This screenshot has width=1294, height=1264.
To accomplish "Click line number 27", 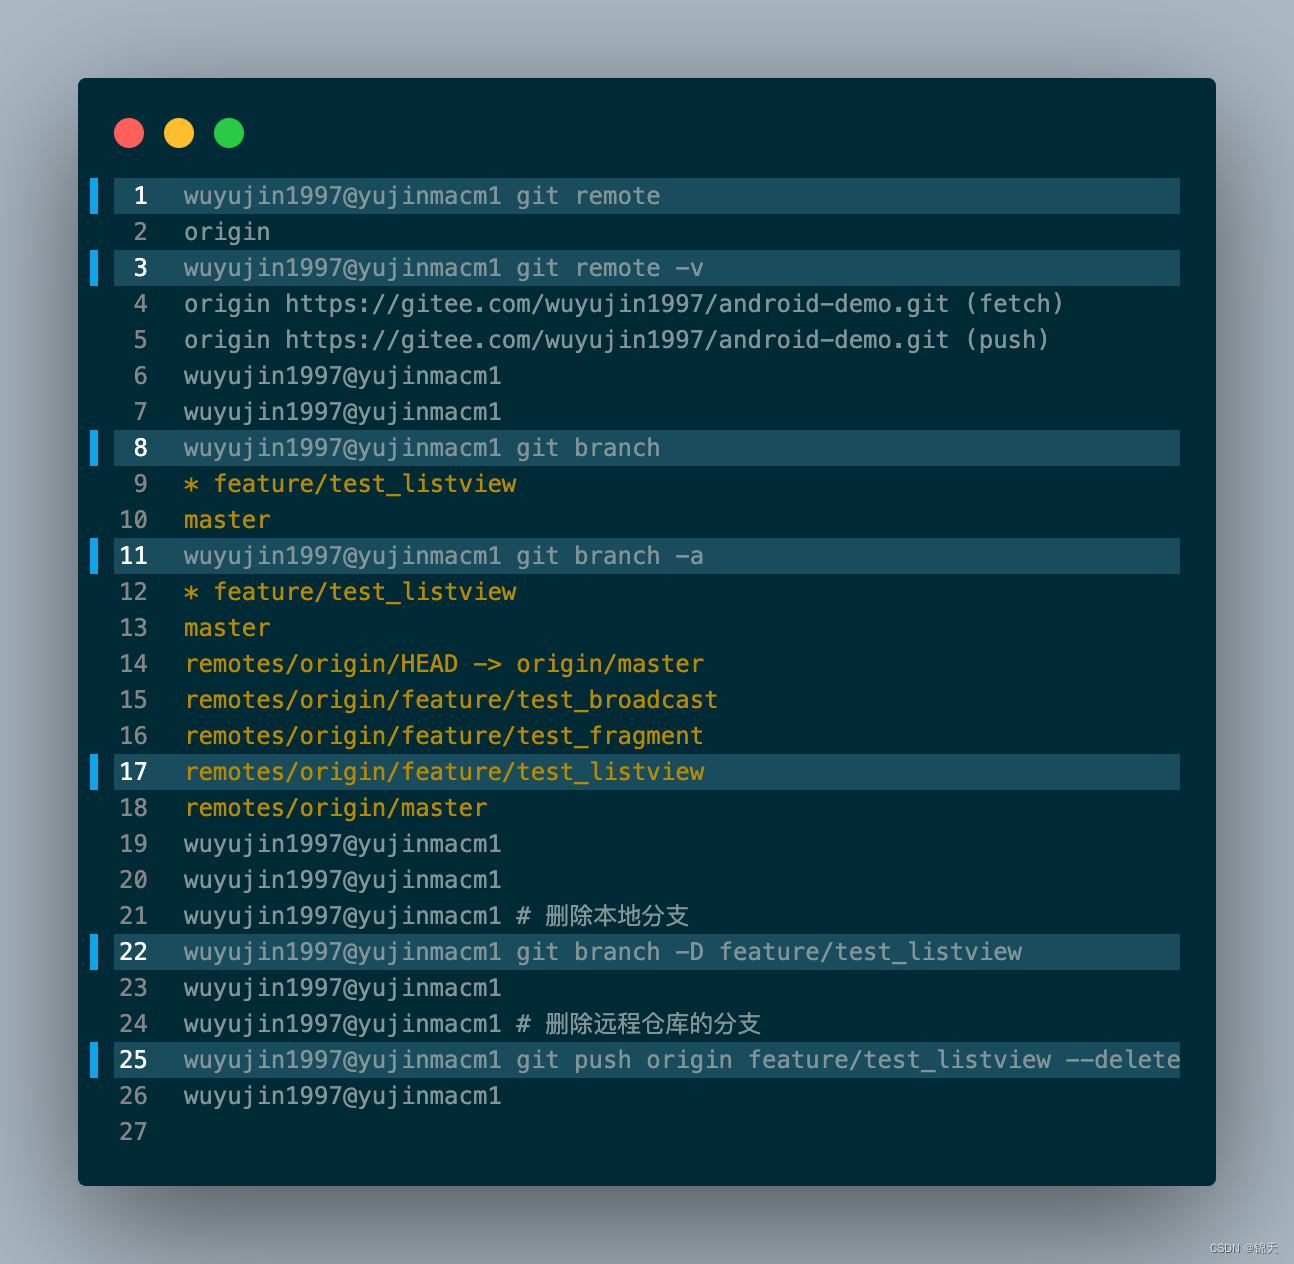I will 133,1132.
